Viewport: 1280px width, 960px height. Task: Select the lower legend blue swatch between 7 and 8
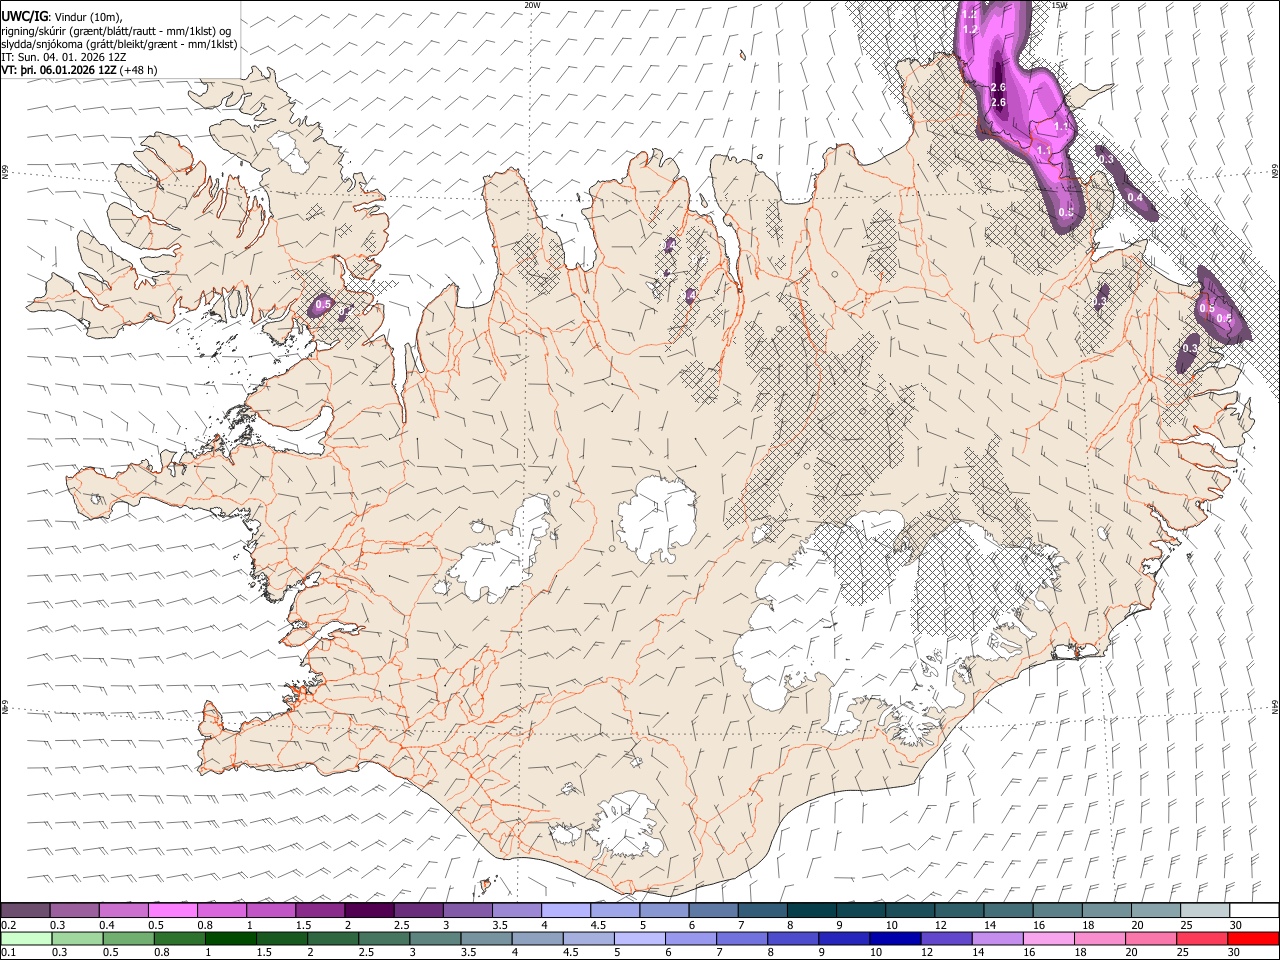pos(741,938)
